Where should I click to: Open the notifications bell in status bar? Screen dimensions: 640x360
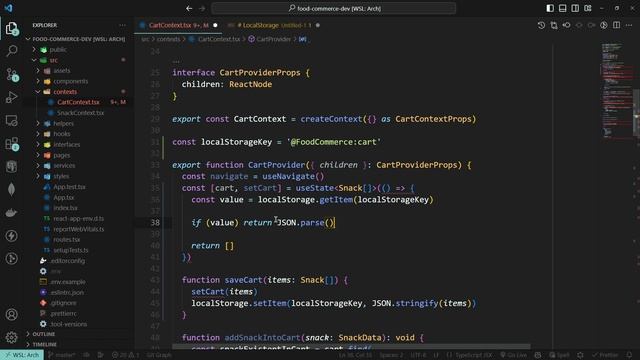(x=629, y=355)
